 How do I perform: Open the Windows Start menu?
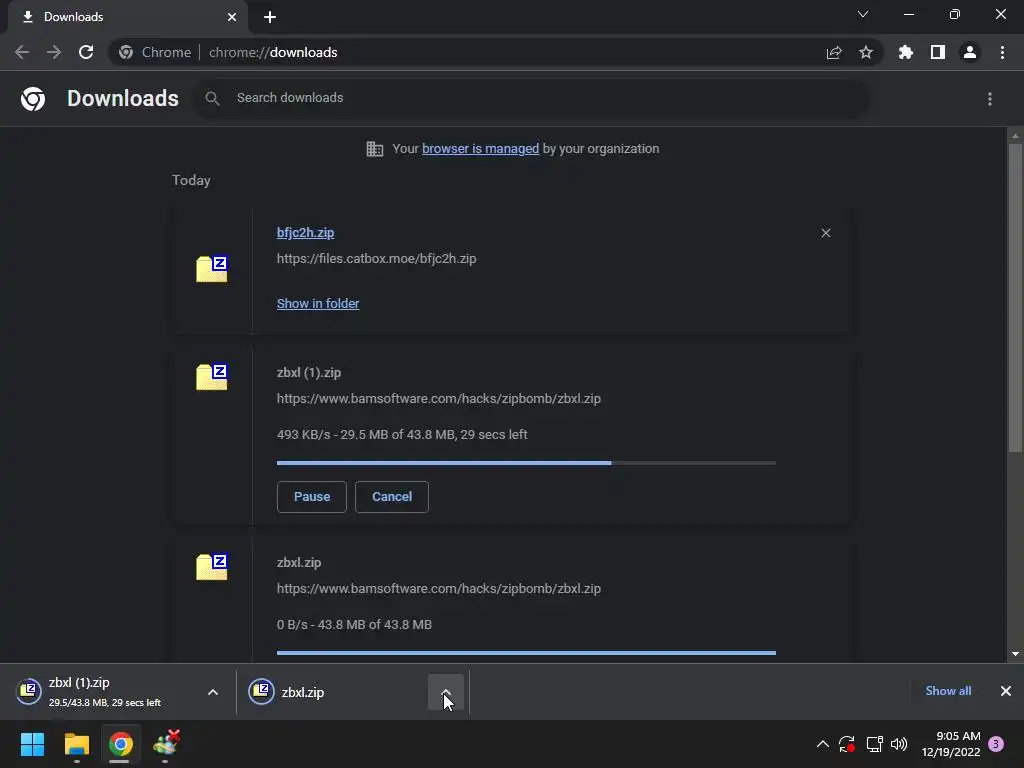(33, 744)
